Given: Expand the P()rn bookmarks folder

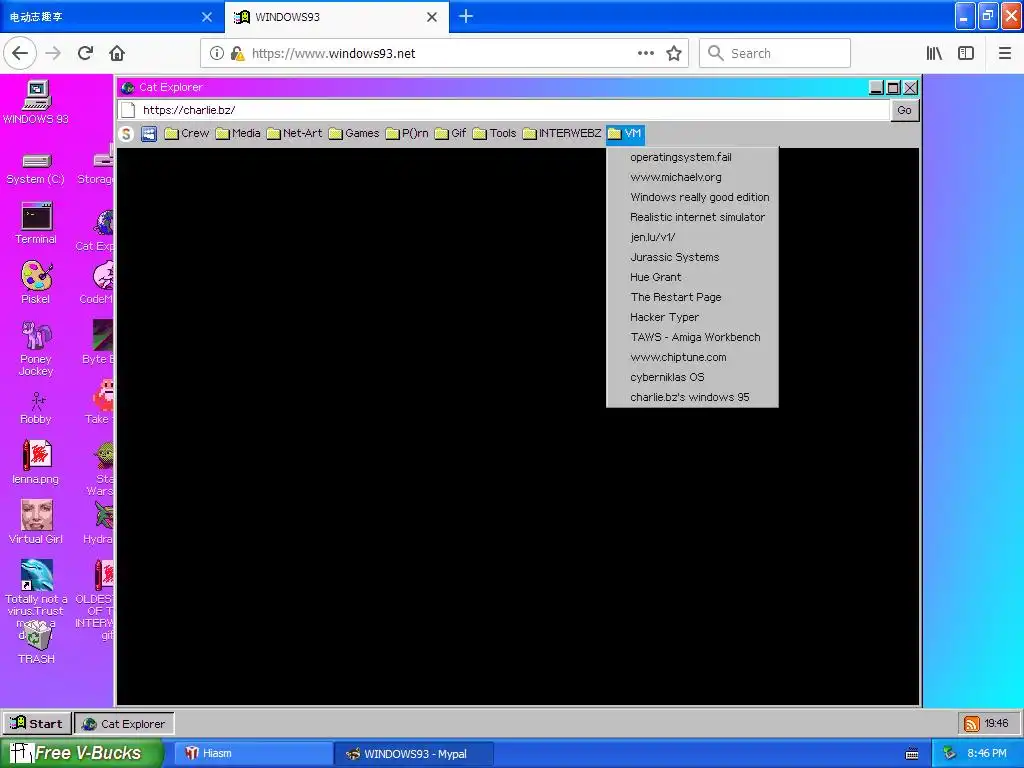Looking at the screenshot, I should tap(407, 133).
